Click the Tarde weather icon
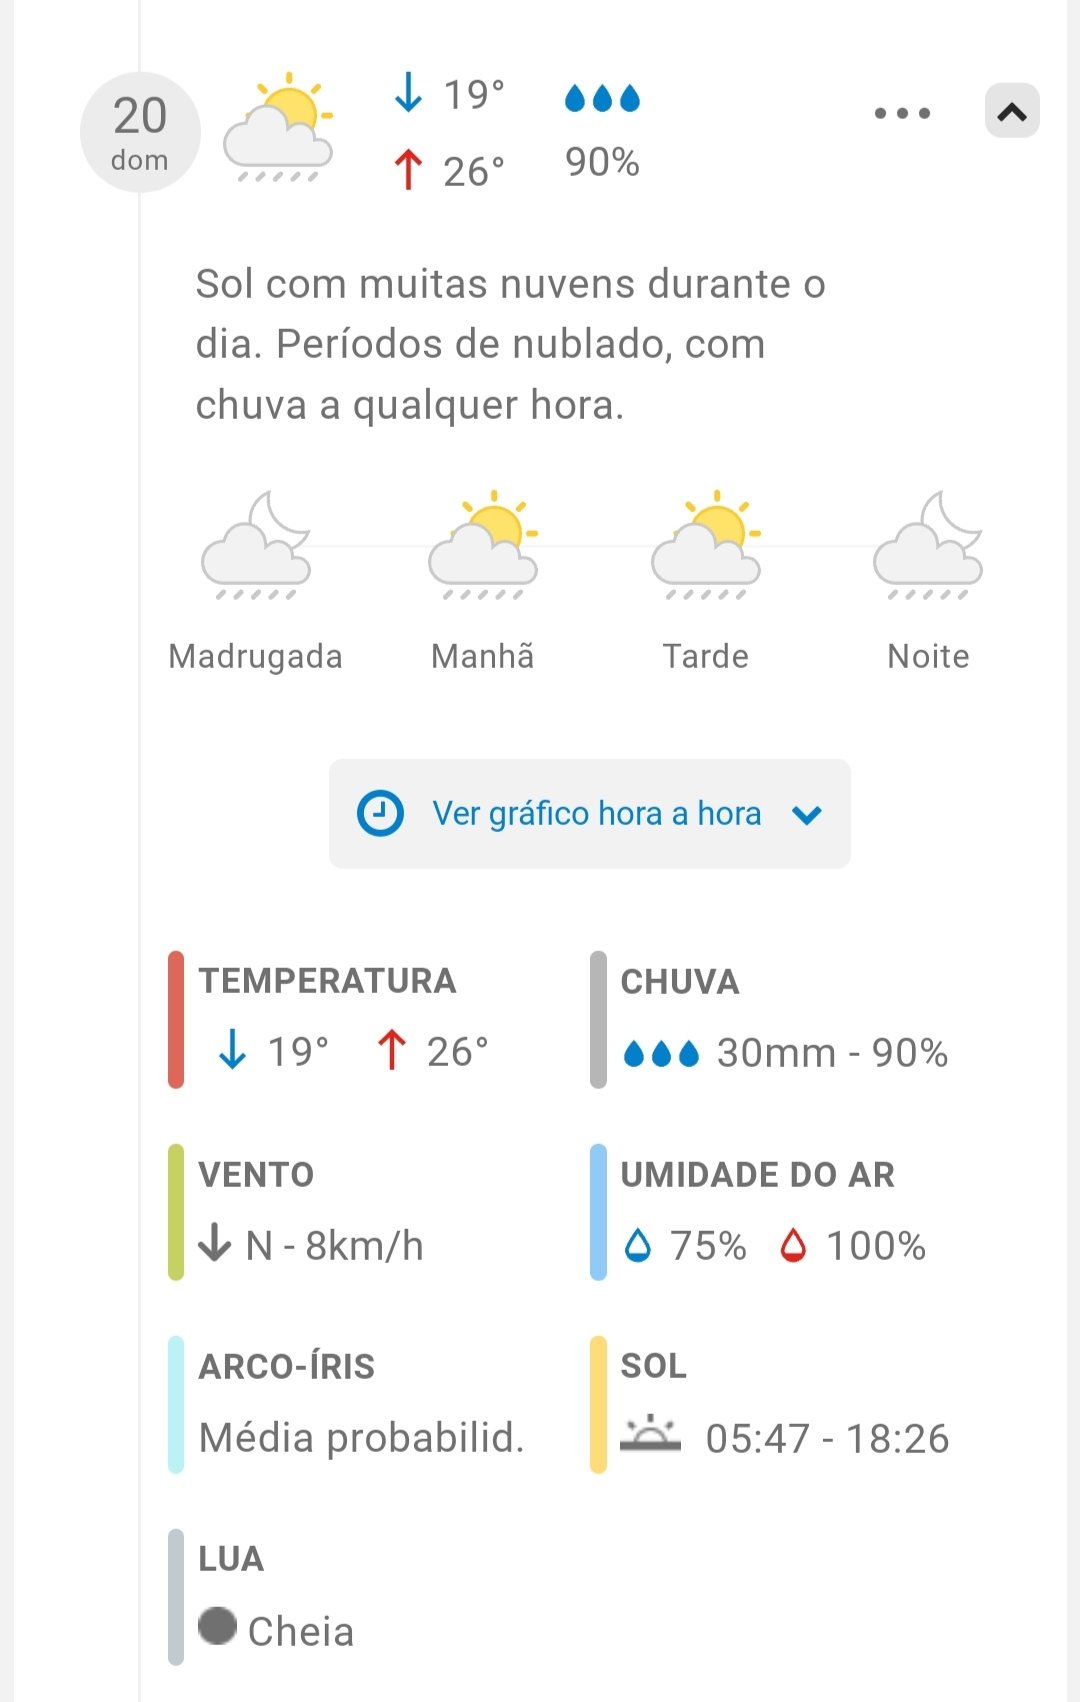Screen dimensions: 1080x1702 pyautogui.click(x=706, y=546)
